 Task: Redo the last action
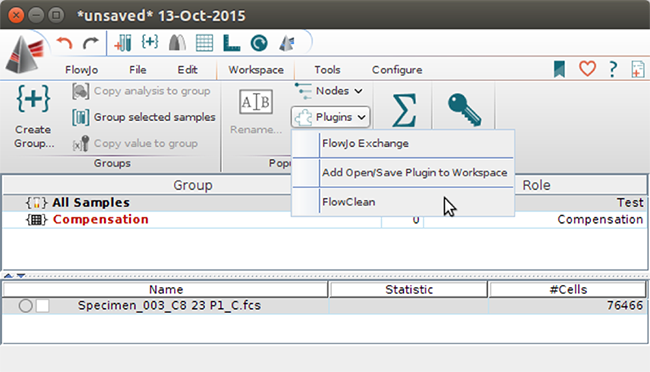90,43
